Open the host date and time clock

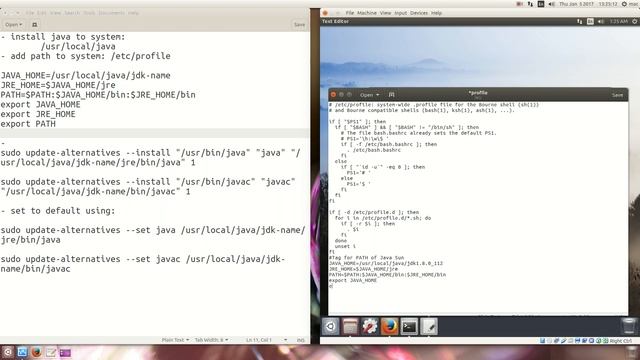[588, 4]
